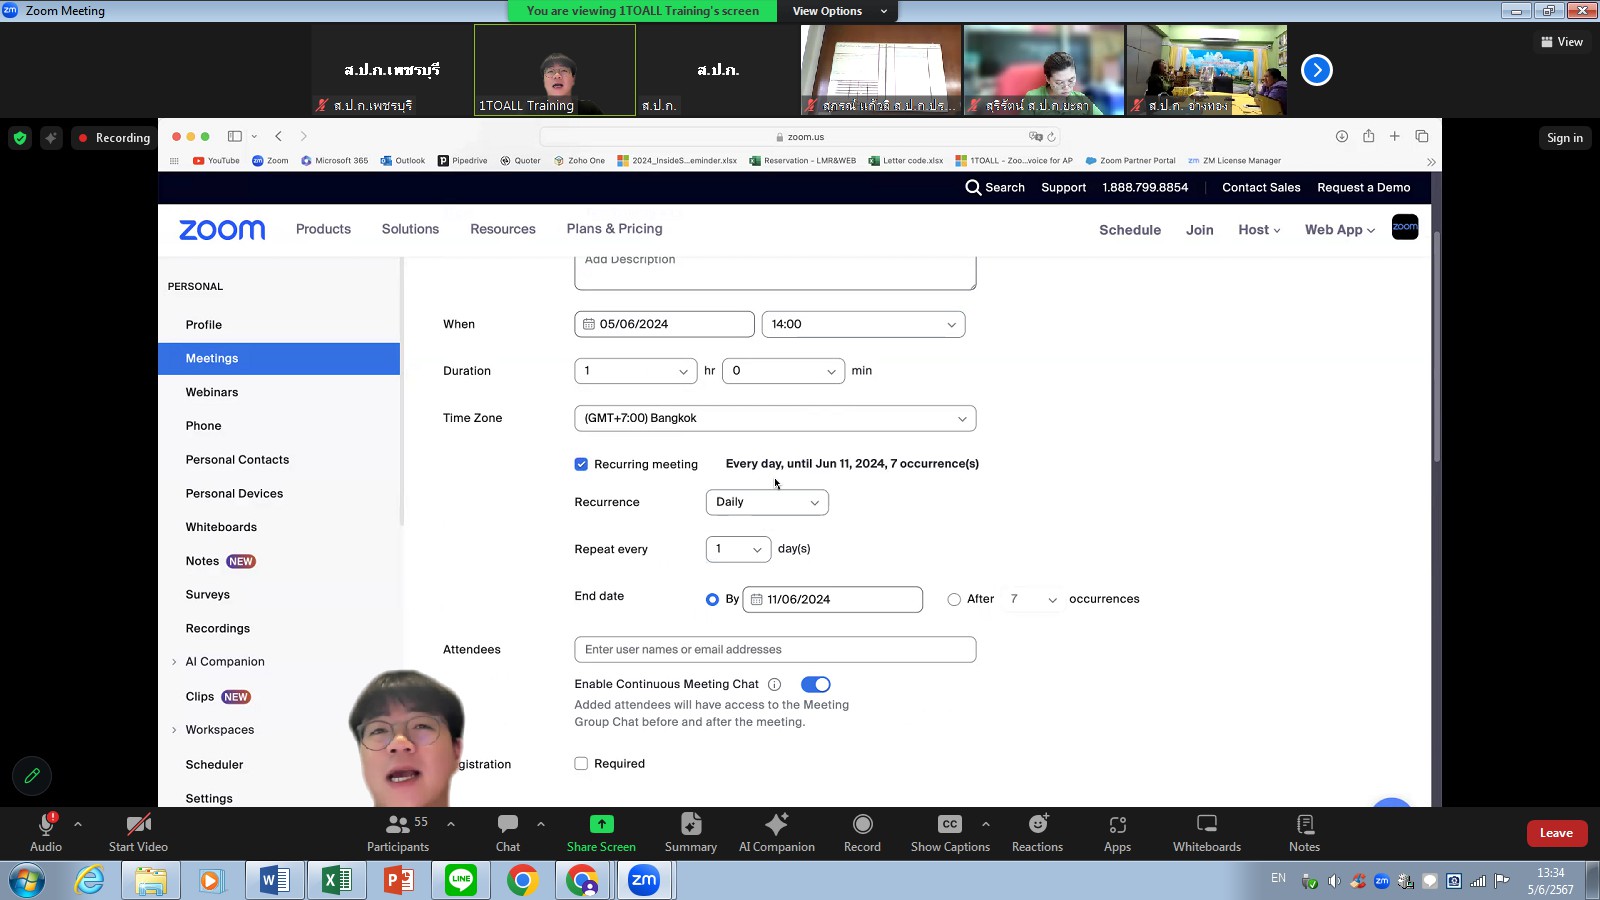Click the Join link

(x=1199, y=230)
